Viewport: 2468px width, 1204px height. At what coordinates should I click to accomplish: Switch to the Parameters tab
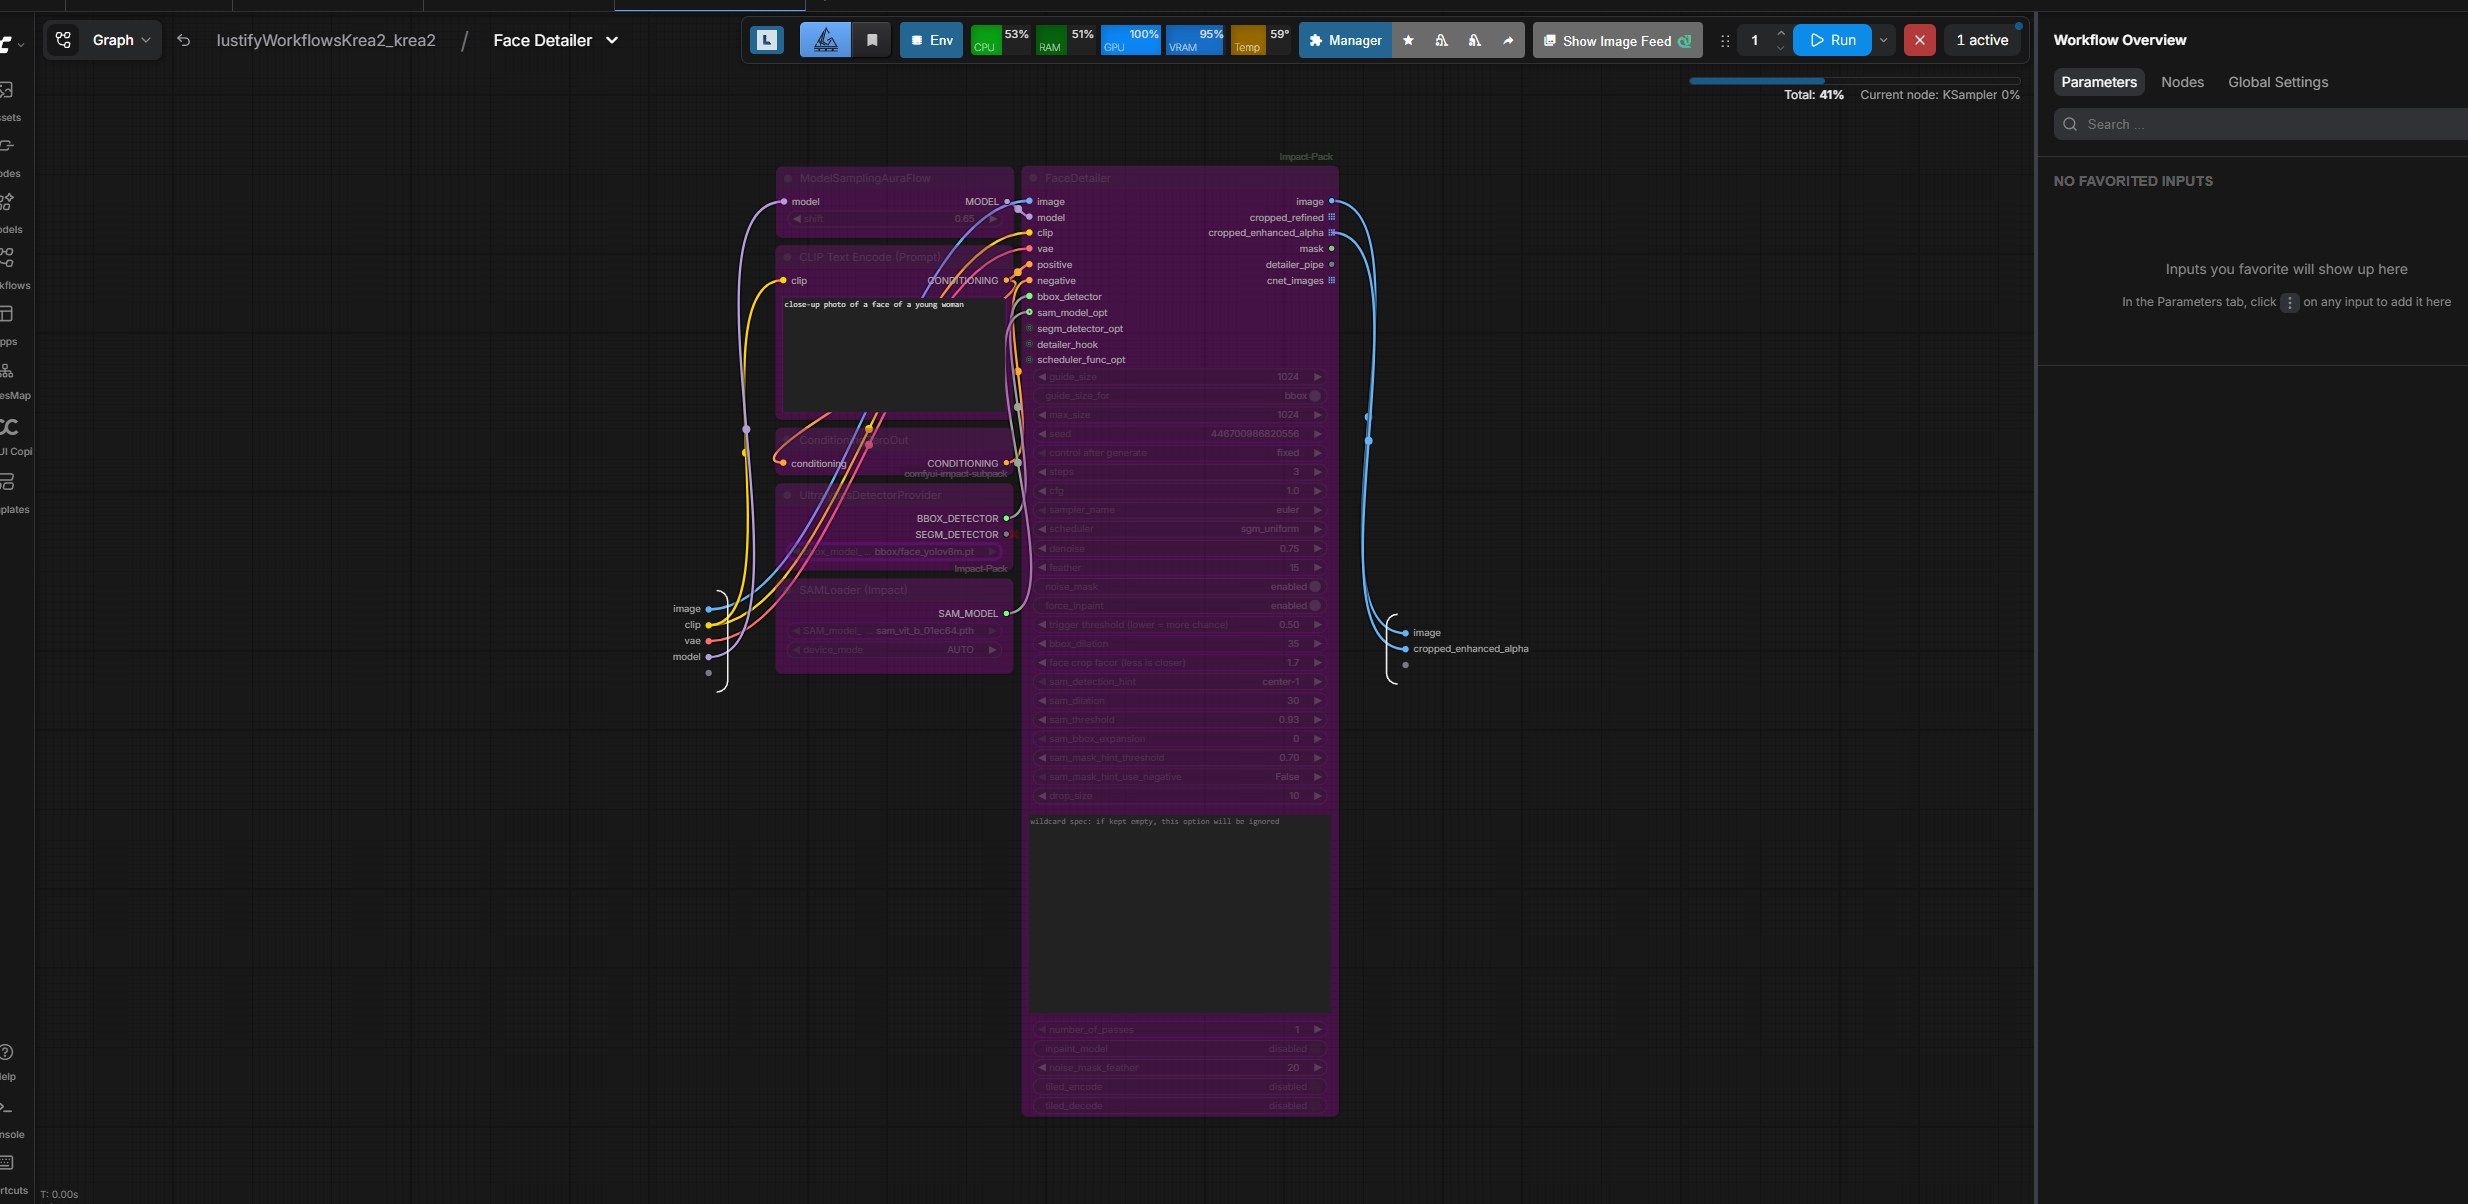coord(2099,82)
